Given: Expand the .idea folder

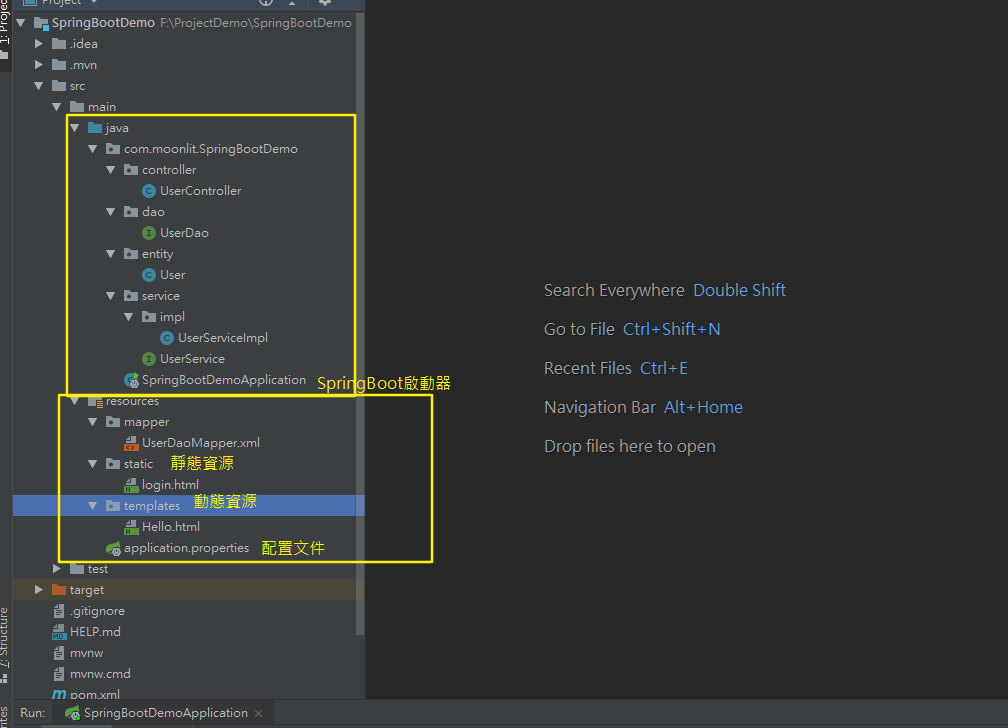Looking at the screenshot, I should coord(39,44).
